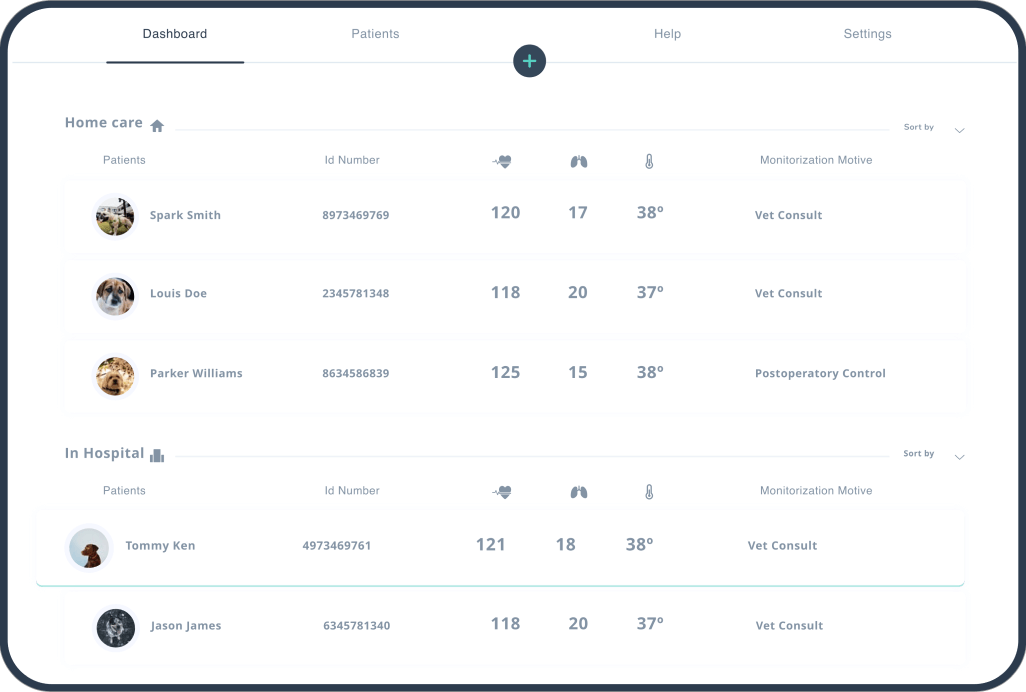
Task: Click the thermometer icon in Home care header
Action: point(650,160)
